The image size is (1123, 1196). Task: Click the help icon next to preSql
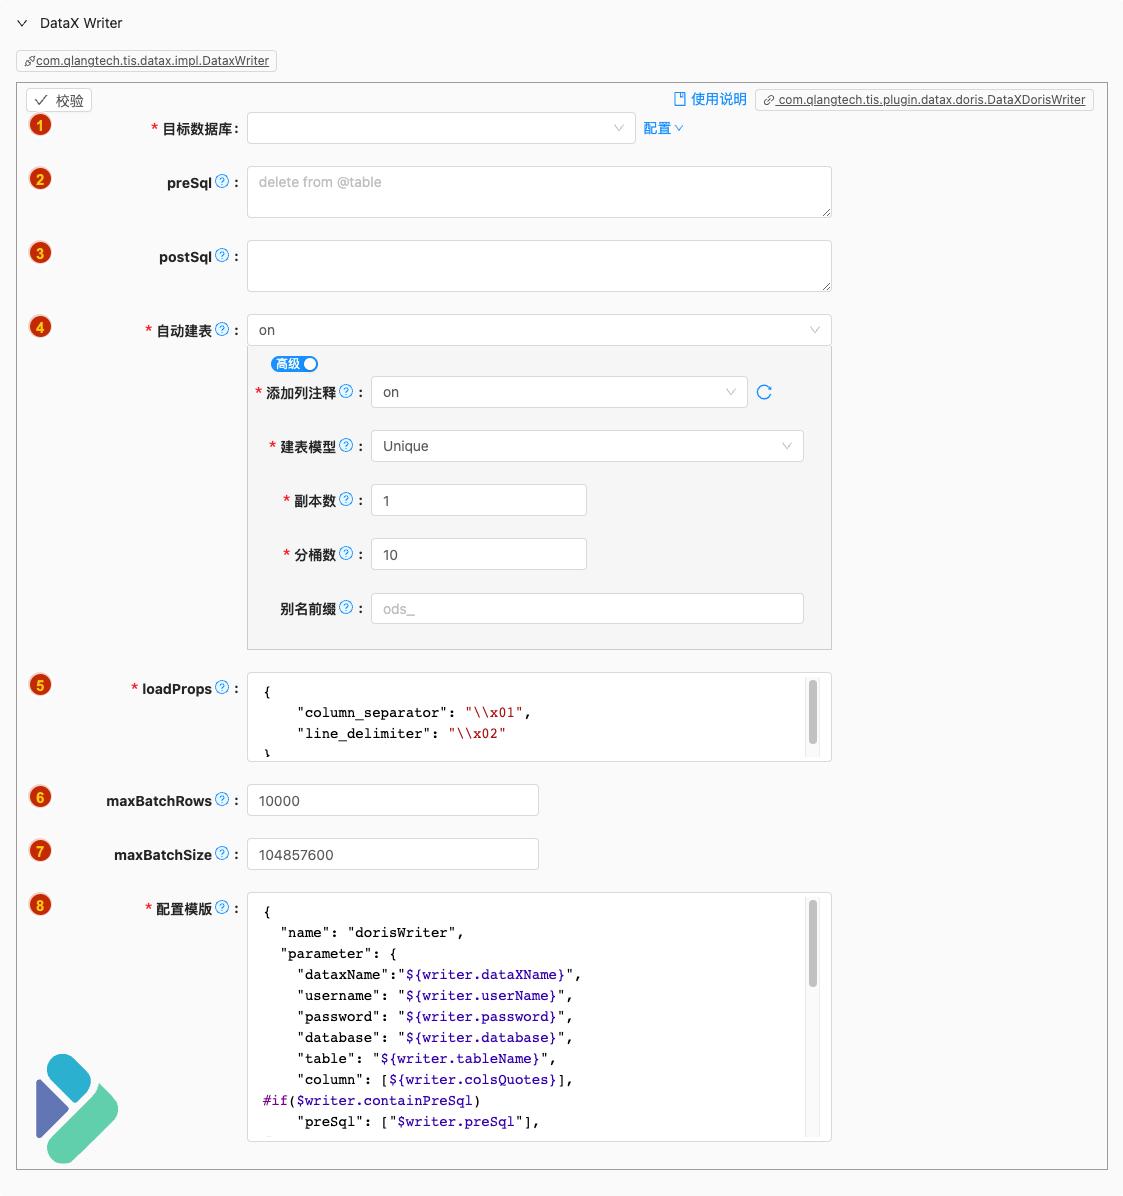222,181
